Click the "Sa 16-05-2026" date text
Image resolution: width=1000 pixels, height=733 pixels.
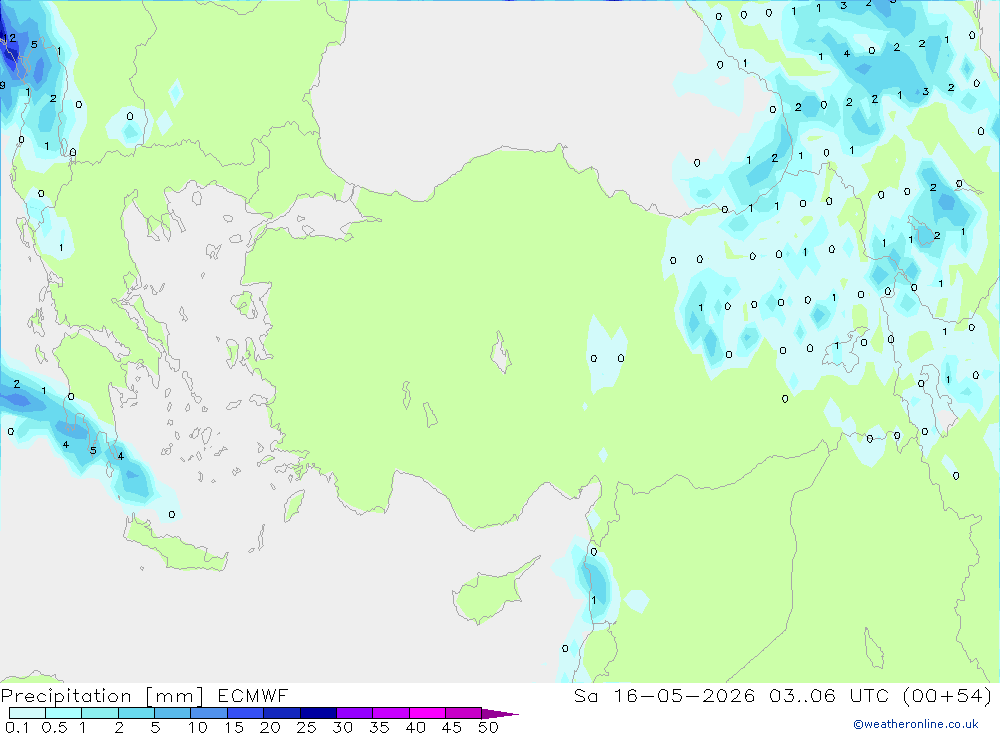click(x=665, y=696)
